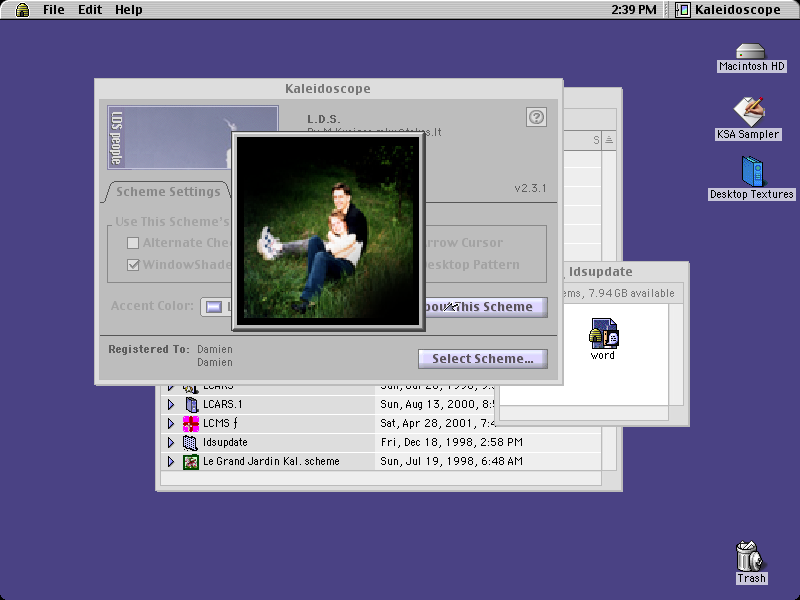Click the date Fri, Dec 18, 1998, 2:58 PM
This screenshot has width=800, height=600.
pyautogui.click(x=452, y=442)
